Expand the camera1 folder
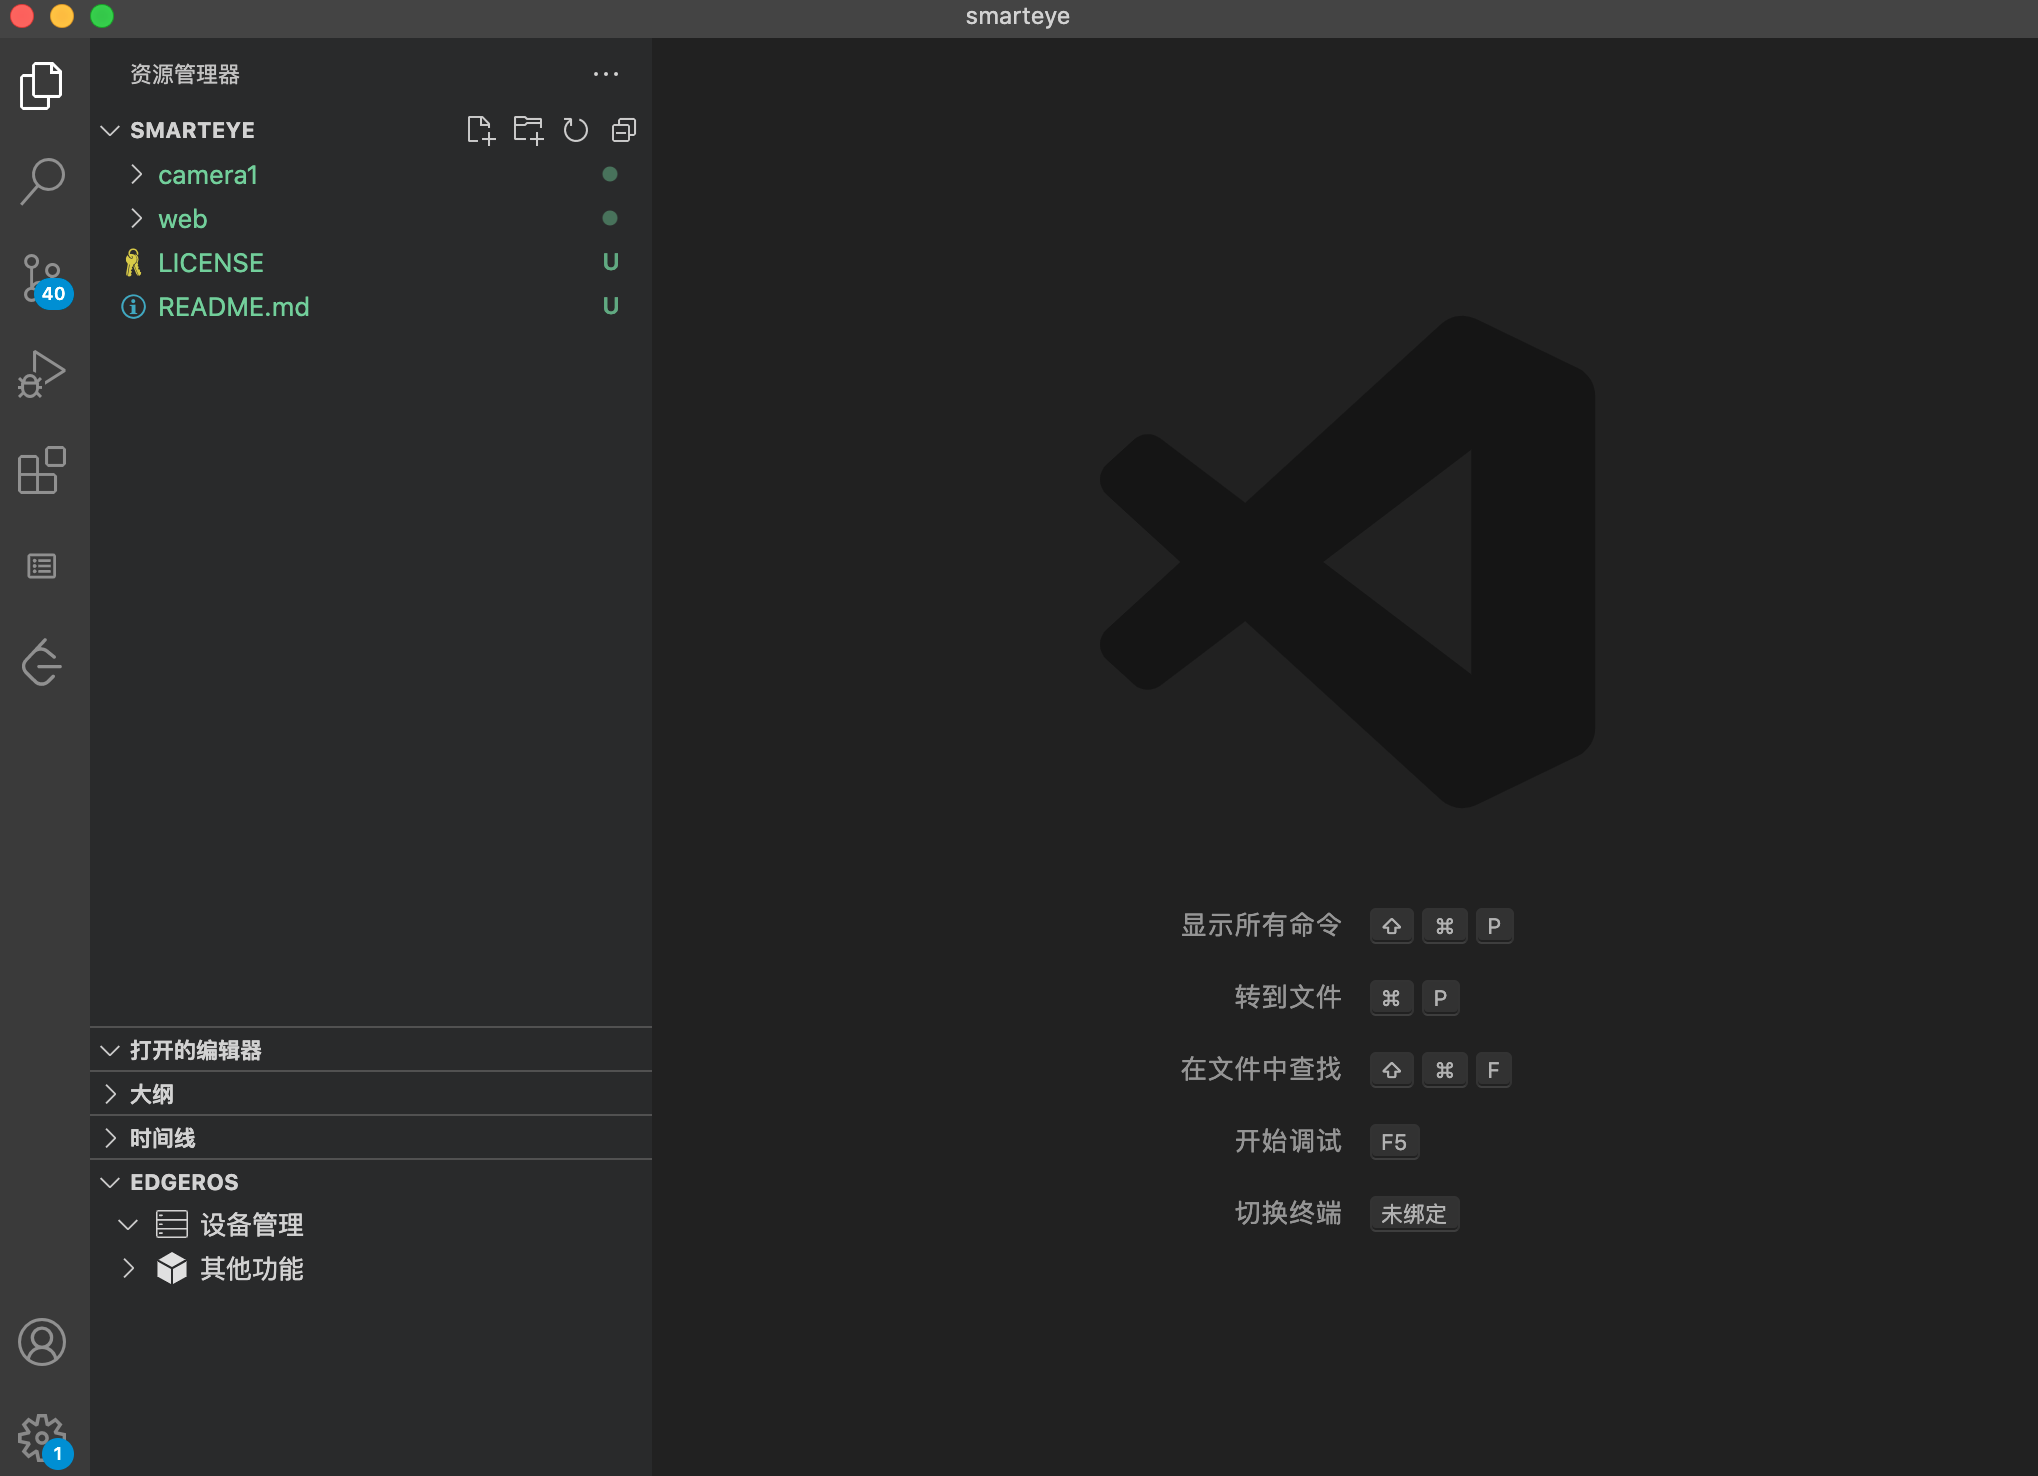This screenshot has height=1476, width=2038. pos(137,175)
